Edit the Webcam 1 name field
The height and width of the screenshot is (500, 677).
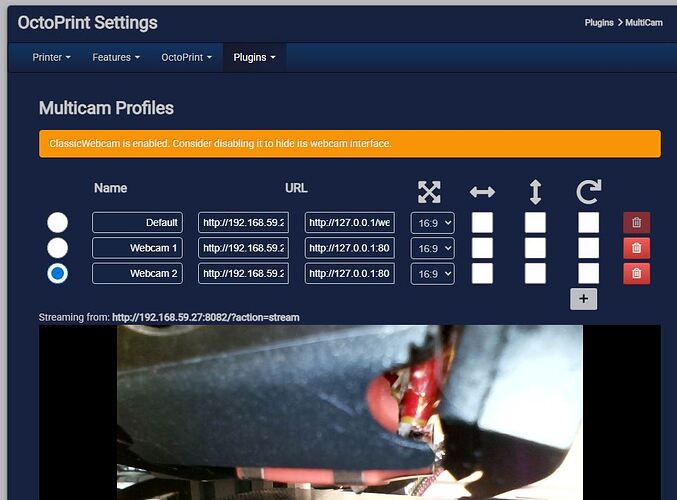[x=137, y=247]
